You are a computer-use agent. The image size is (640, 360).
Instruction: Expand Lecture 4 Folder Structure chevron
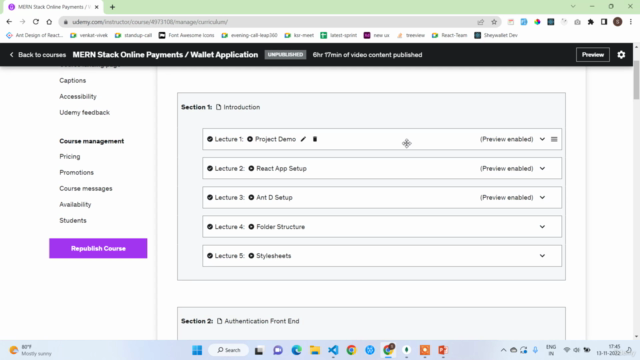[542, 227]
